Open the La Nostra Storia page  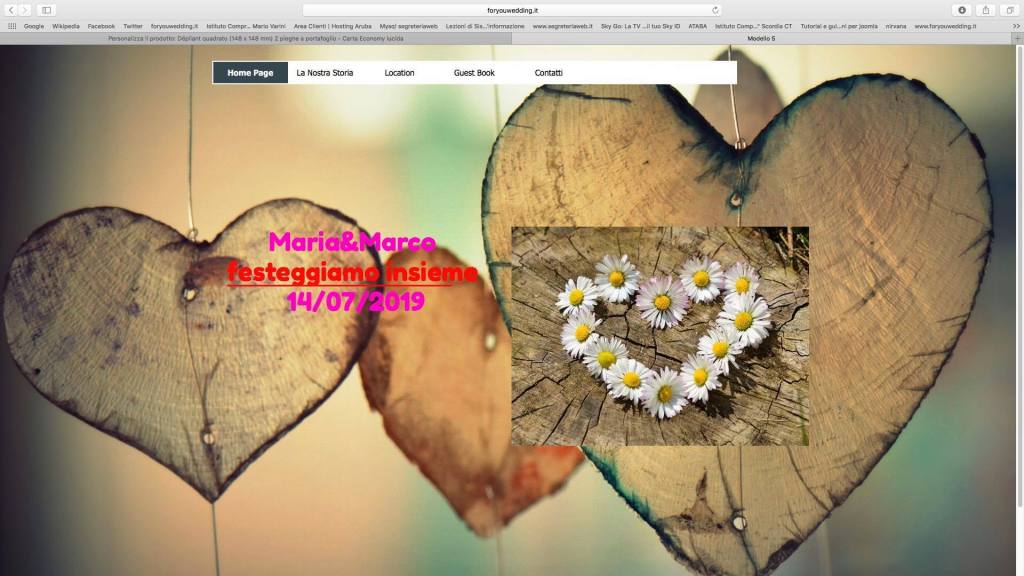(x=325, y=72)
